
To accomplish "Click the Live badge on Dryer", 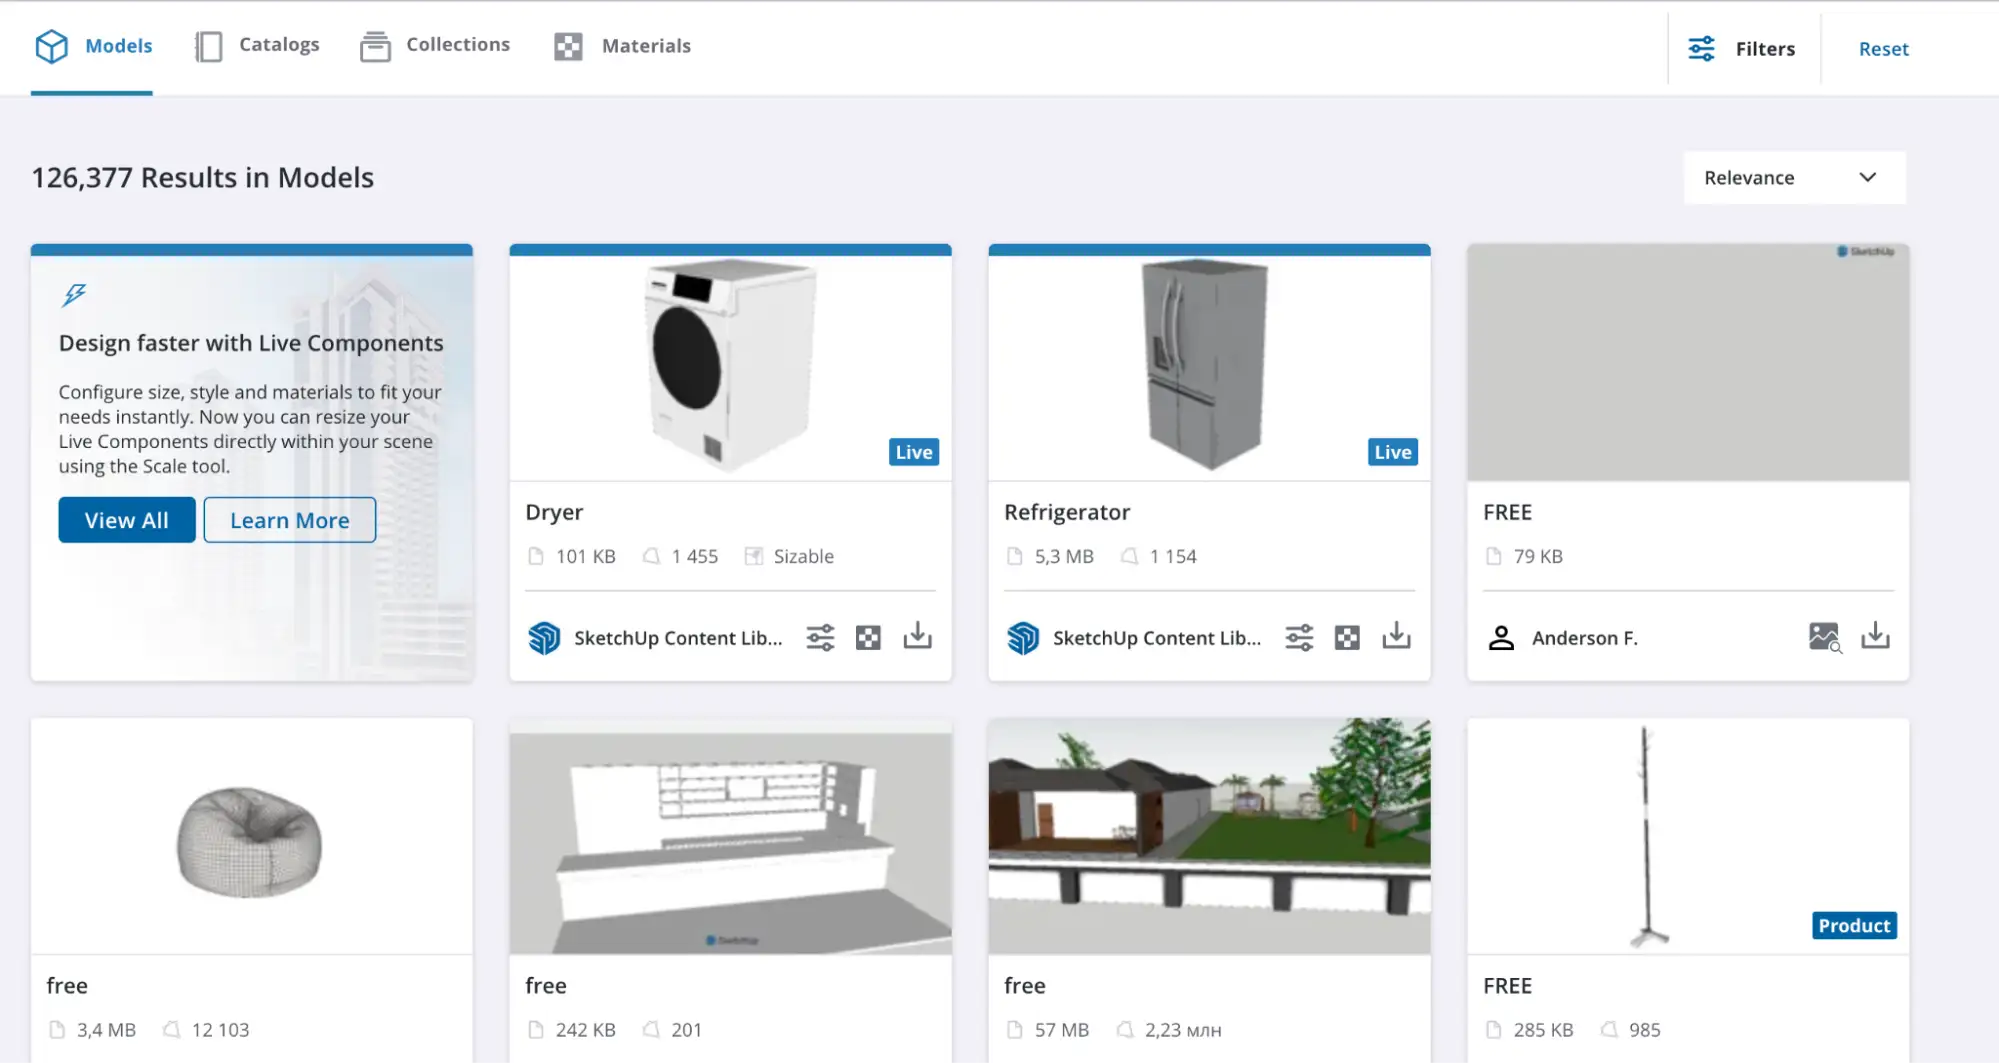I will [x=913, y=452].
